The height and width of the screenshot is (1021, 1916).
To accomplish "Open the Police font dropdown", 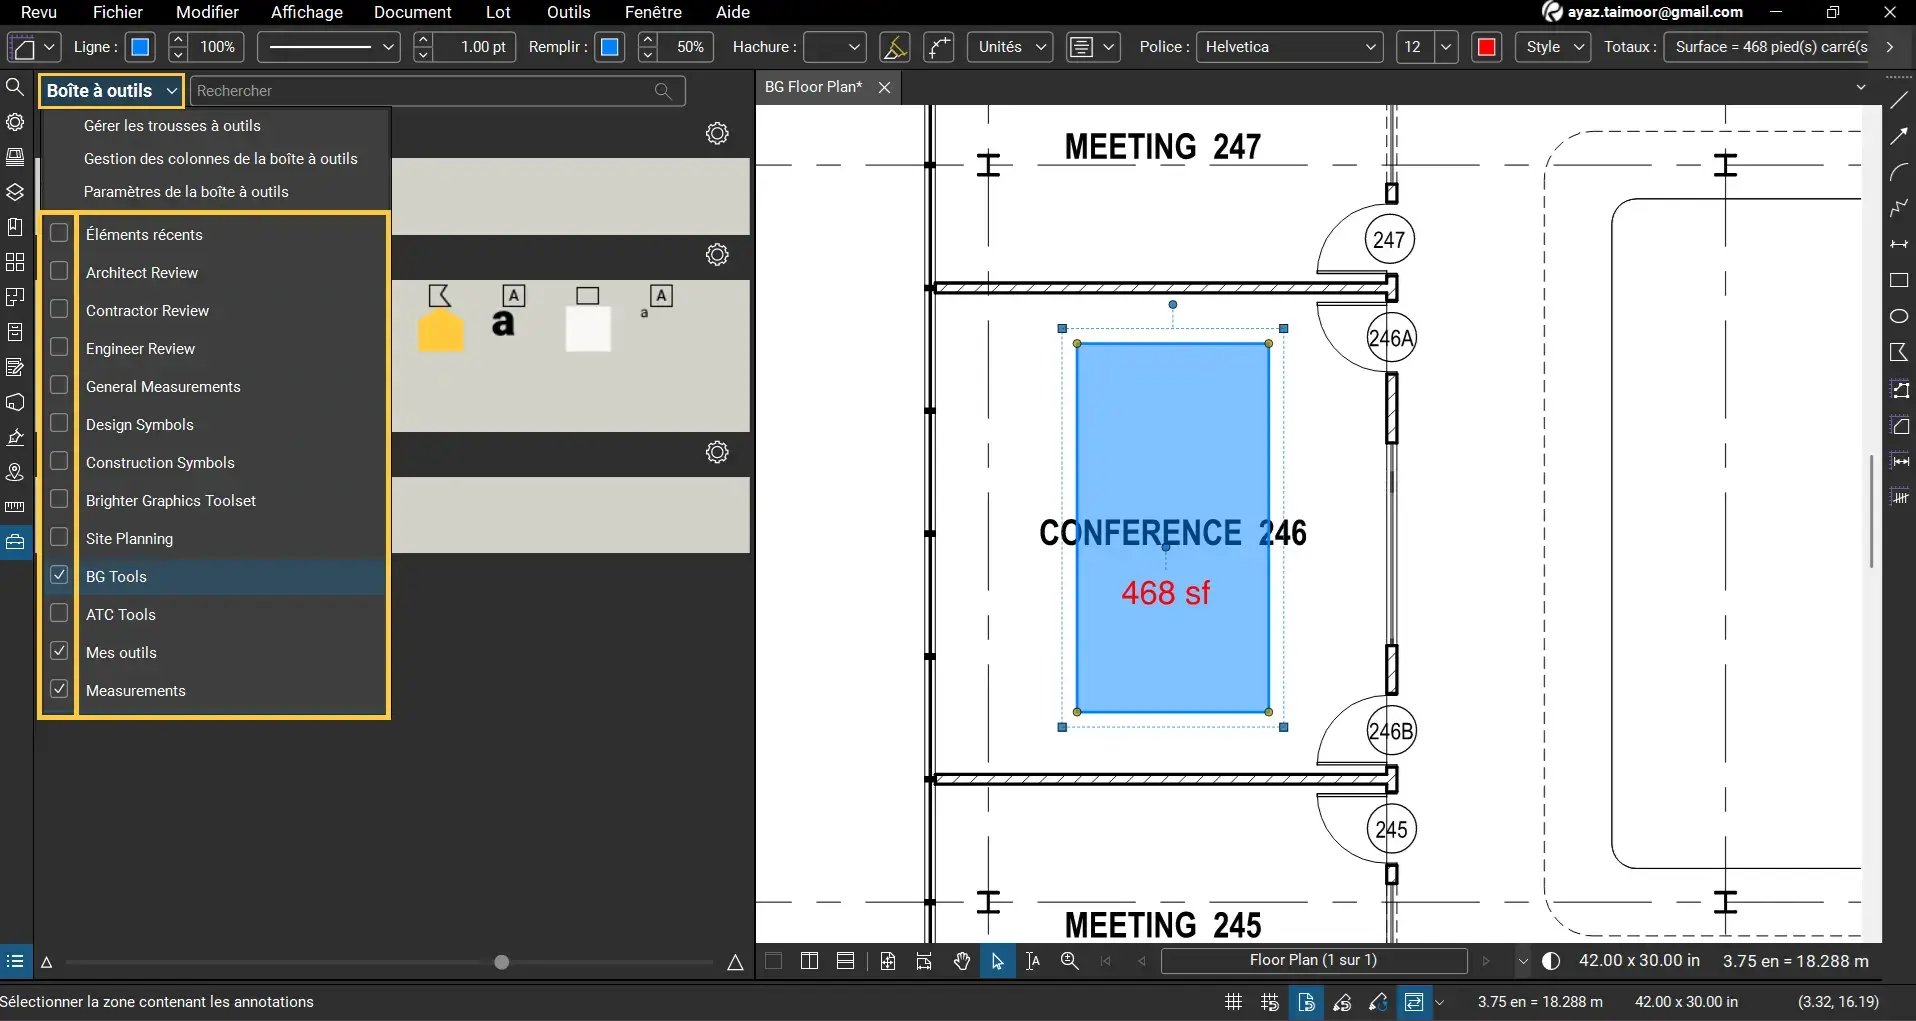I will coord(1289,47).
